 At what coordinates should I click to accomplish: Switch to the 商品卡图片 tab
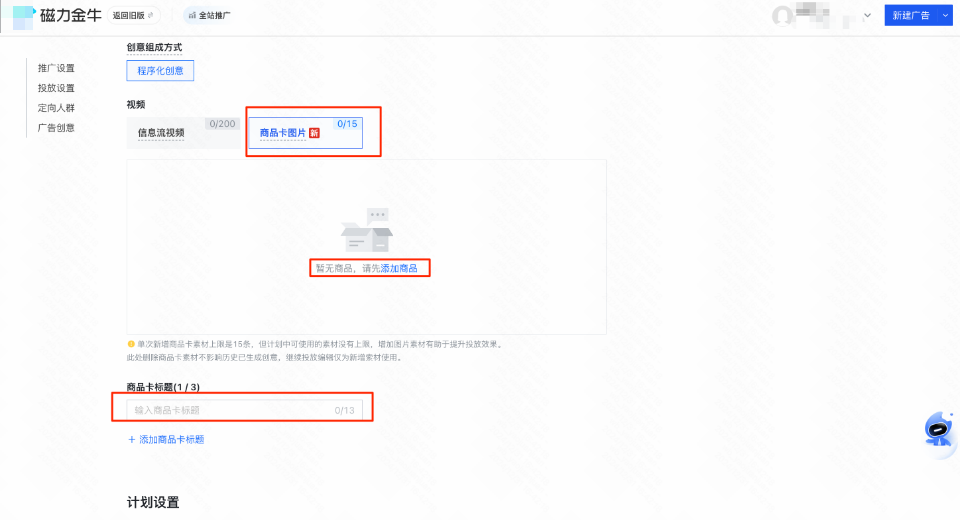click(x=283, y=133)
